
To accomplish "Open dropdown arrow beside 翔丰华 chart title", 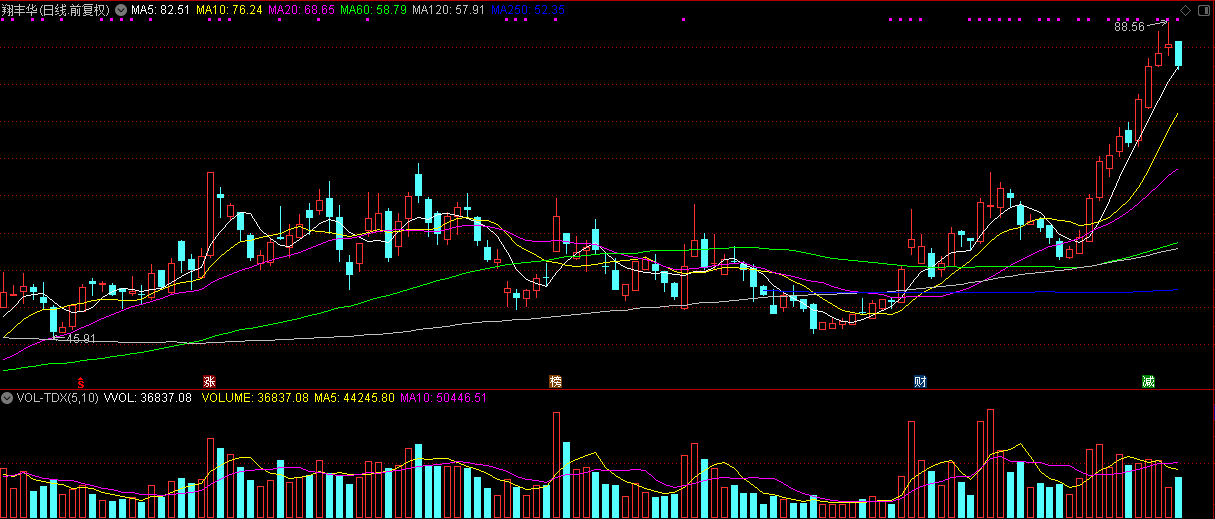I will (121, 10).
